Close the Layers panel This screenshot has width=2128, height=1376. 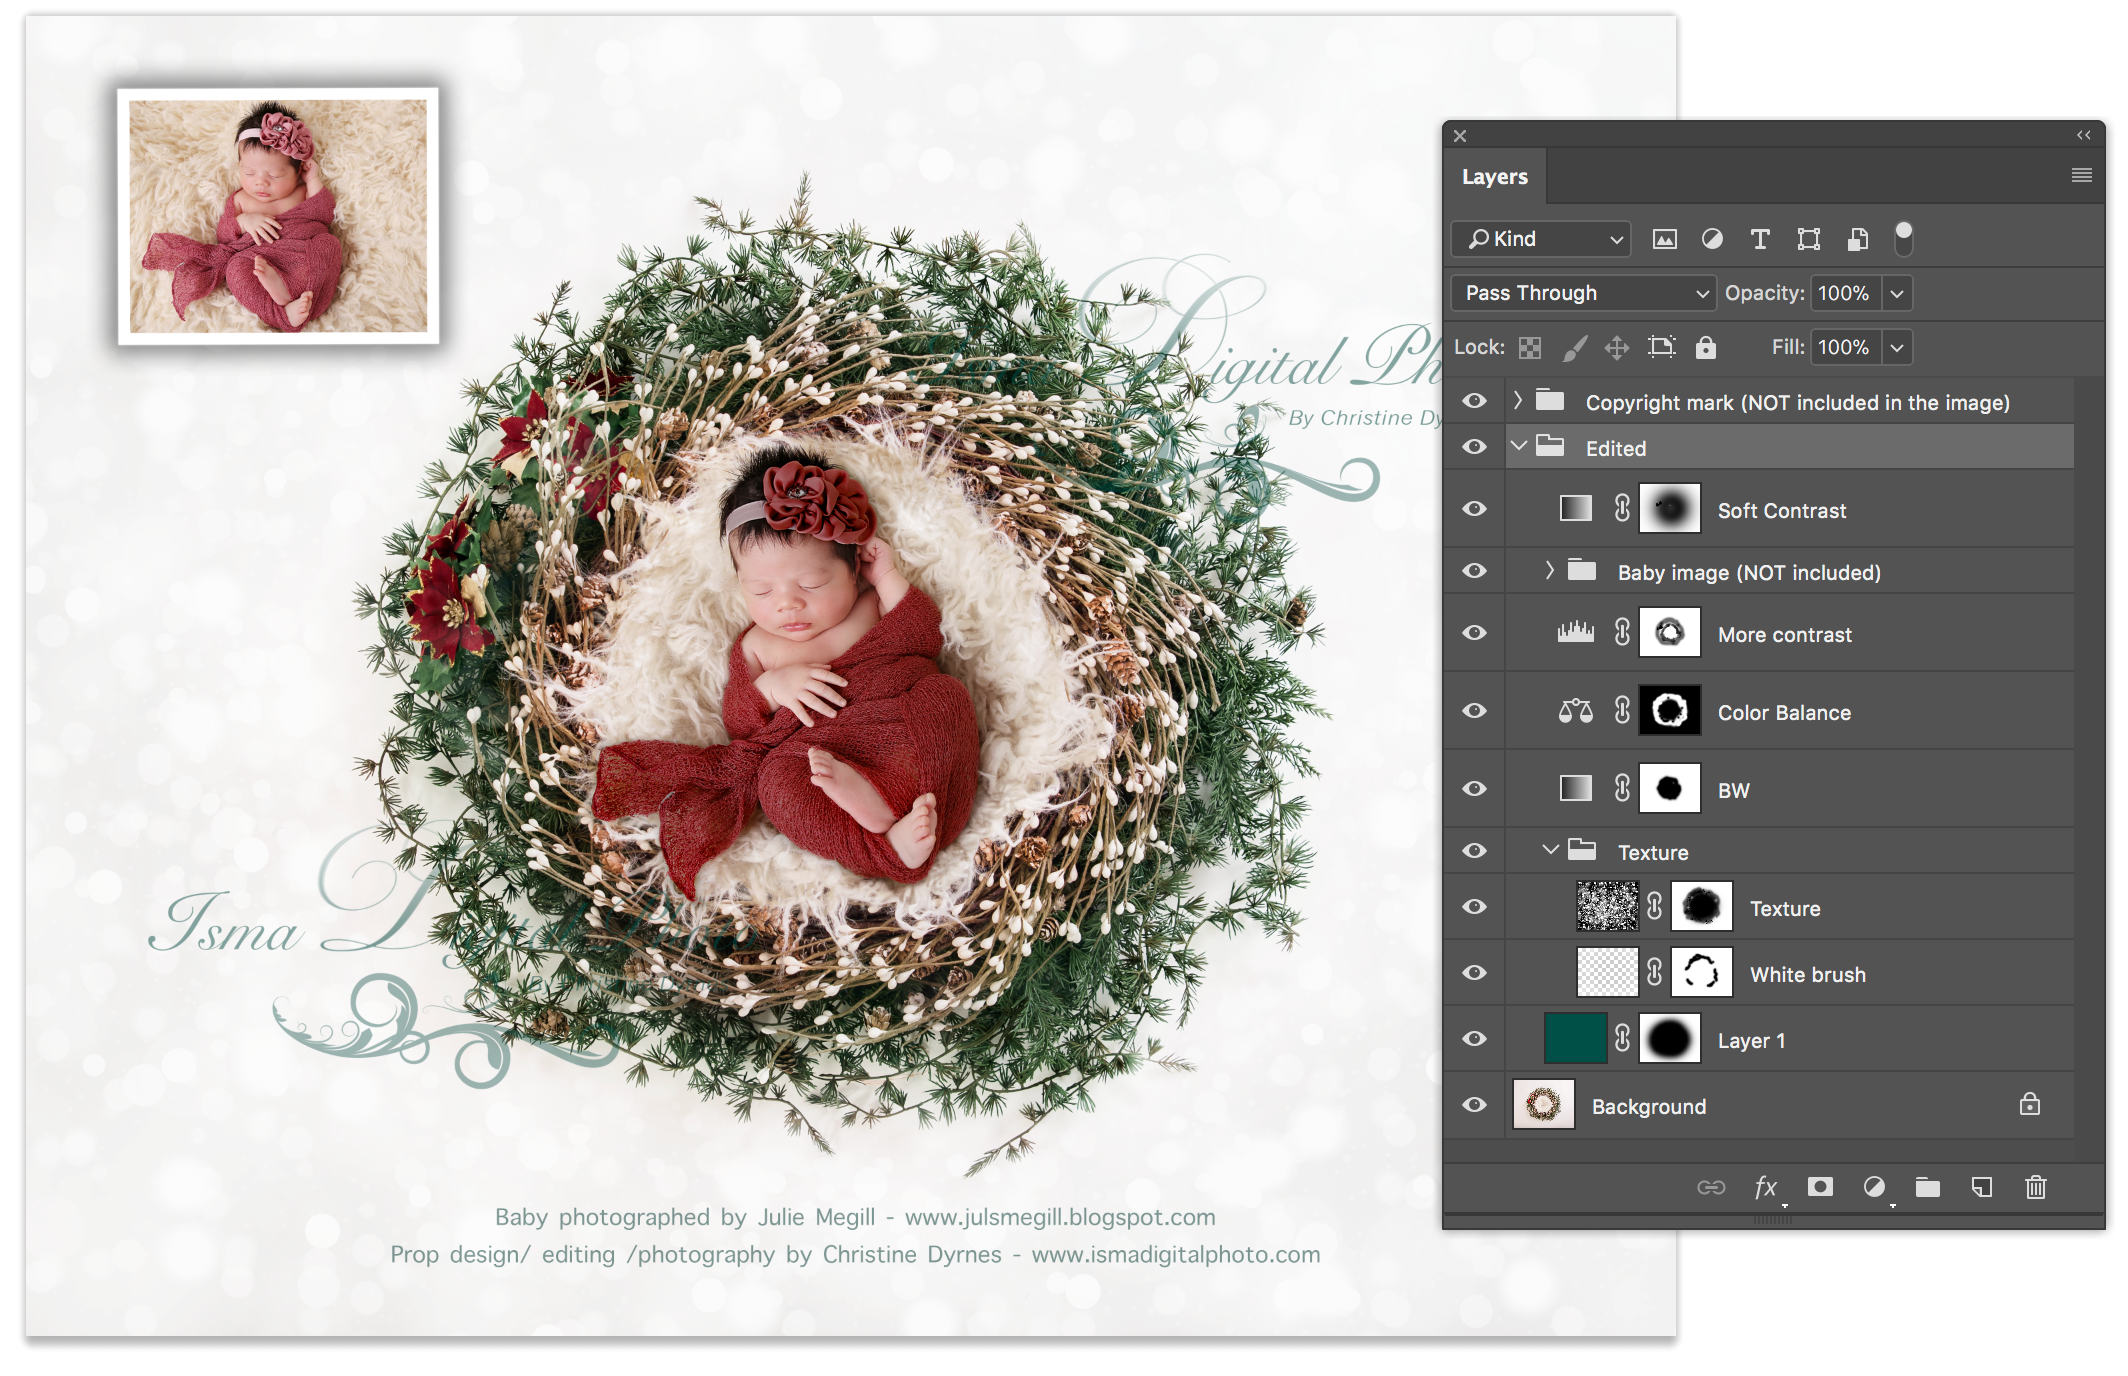[1460, 136]
